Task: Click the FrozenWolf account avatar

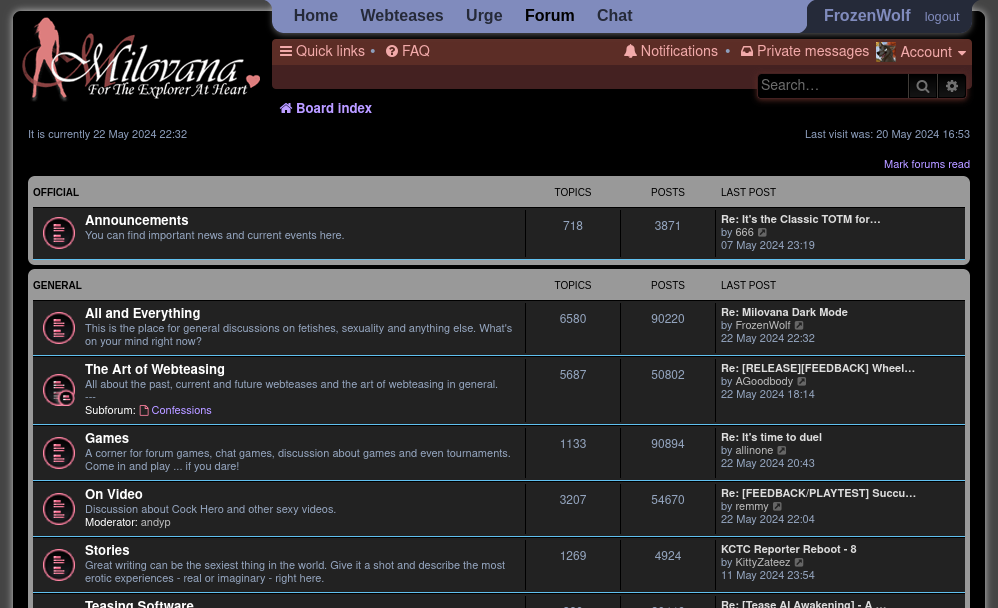Action: pyautogui.click(x=885, y=52)
